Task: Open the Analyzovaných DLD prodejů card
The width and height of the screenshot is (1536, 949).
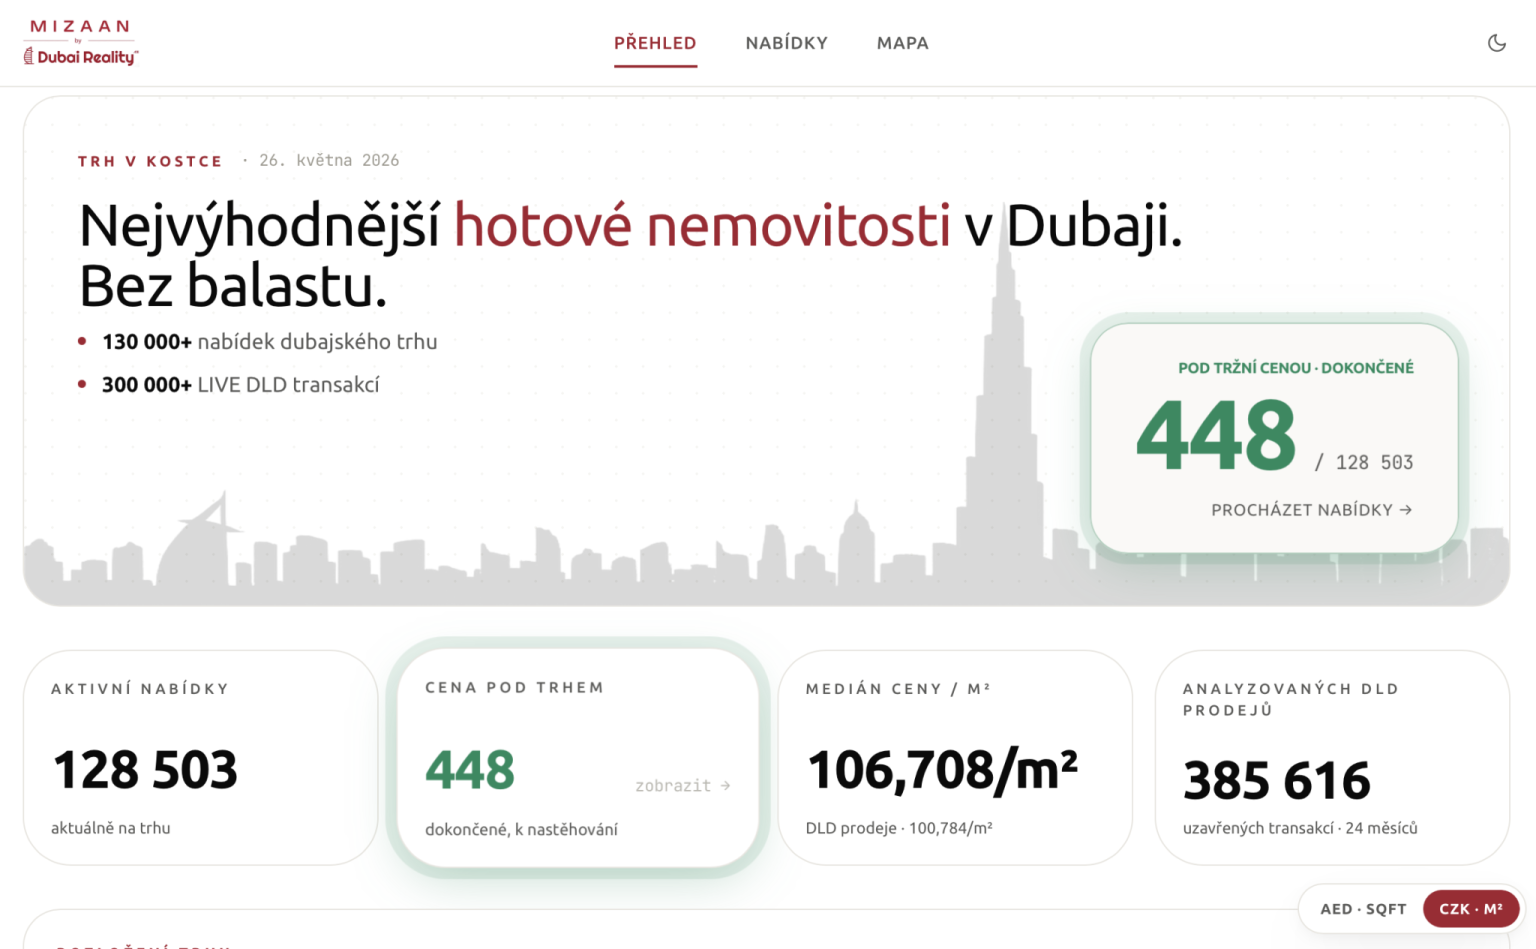Action: pos(1332,758)
